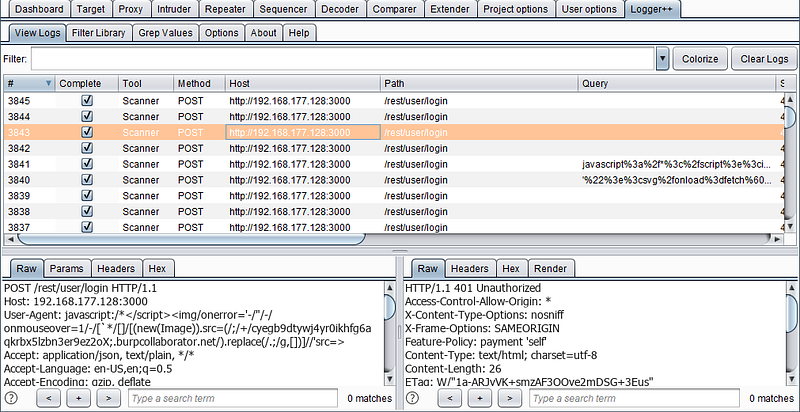Open the About sub-tab
This screenshot has width=800, height=412.
pos(263,33)
